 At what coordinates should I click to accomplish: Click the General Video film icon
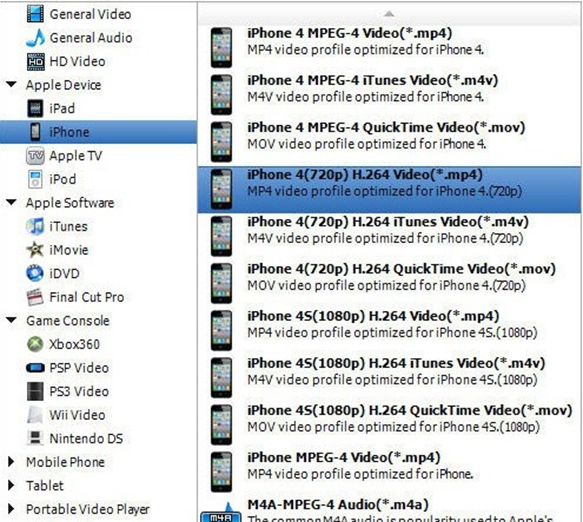[35, 14]
